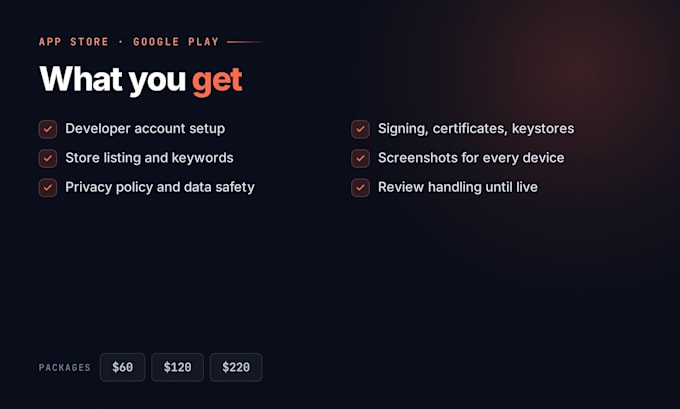The height and width of the screenshot is (409, 680).
Task: Click the PACKAGES label
Action: coord(65,368)
